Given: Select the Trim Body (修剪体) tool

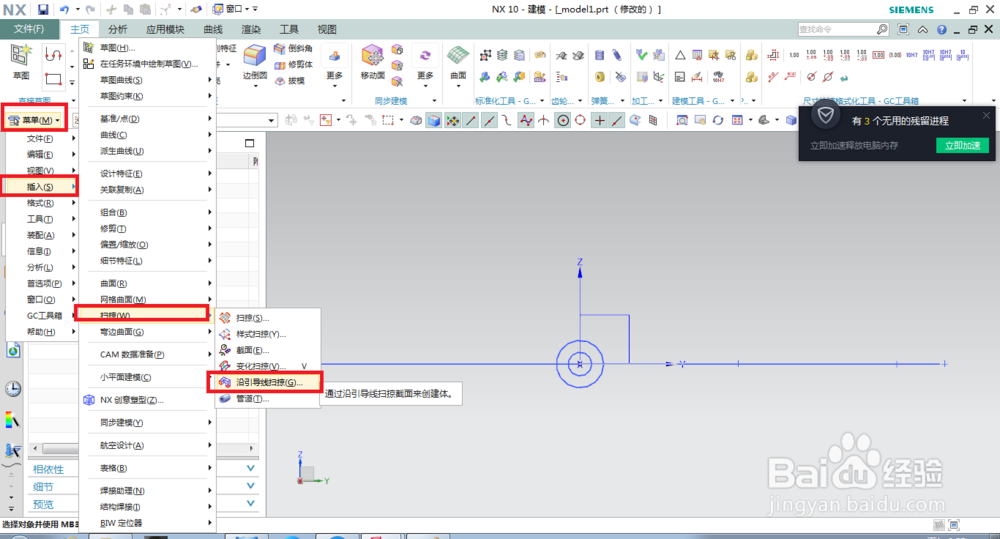Looking at the screenshot, I should pos(293,64).
